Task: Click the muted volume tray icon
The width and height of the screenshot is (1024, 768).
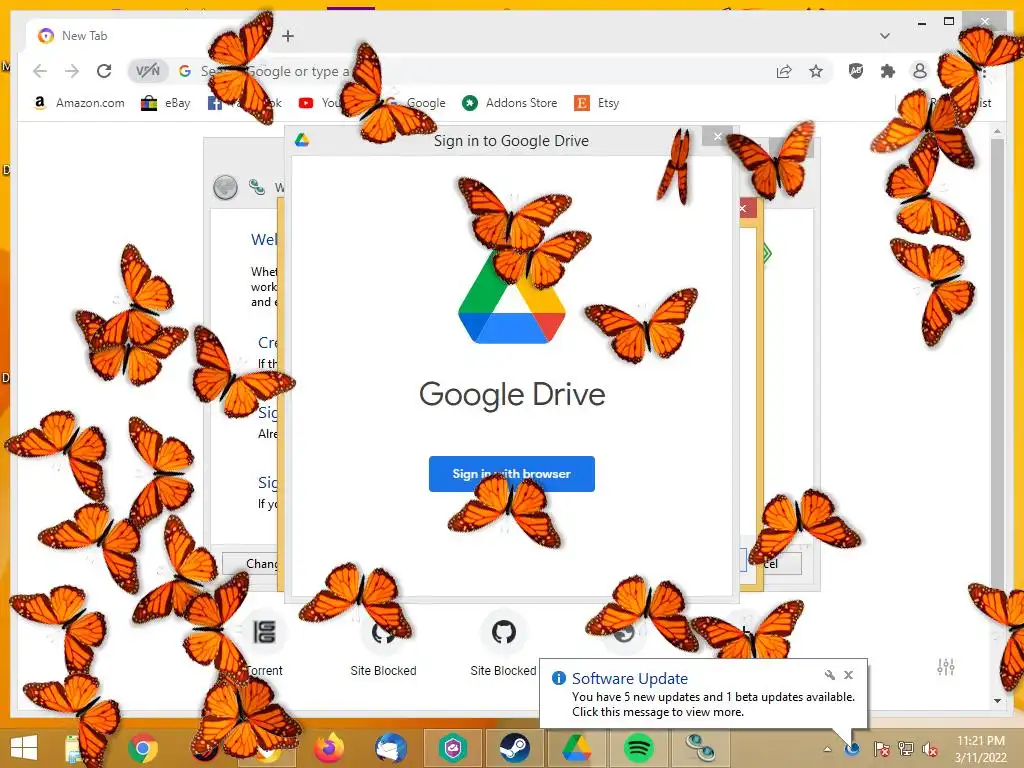Action: tap(930, 749)
